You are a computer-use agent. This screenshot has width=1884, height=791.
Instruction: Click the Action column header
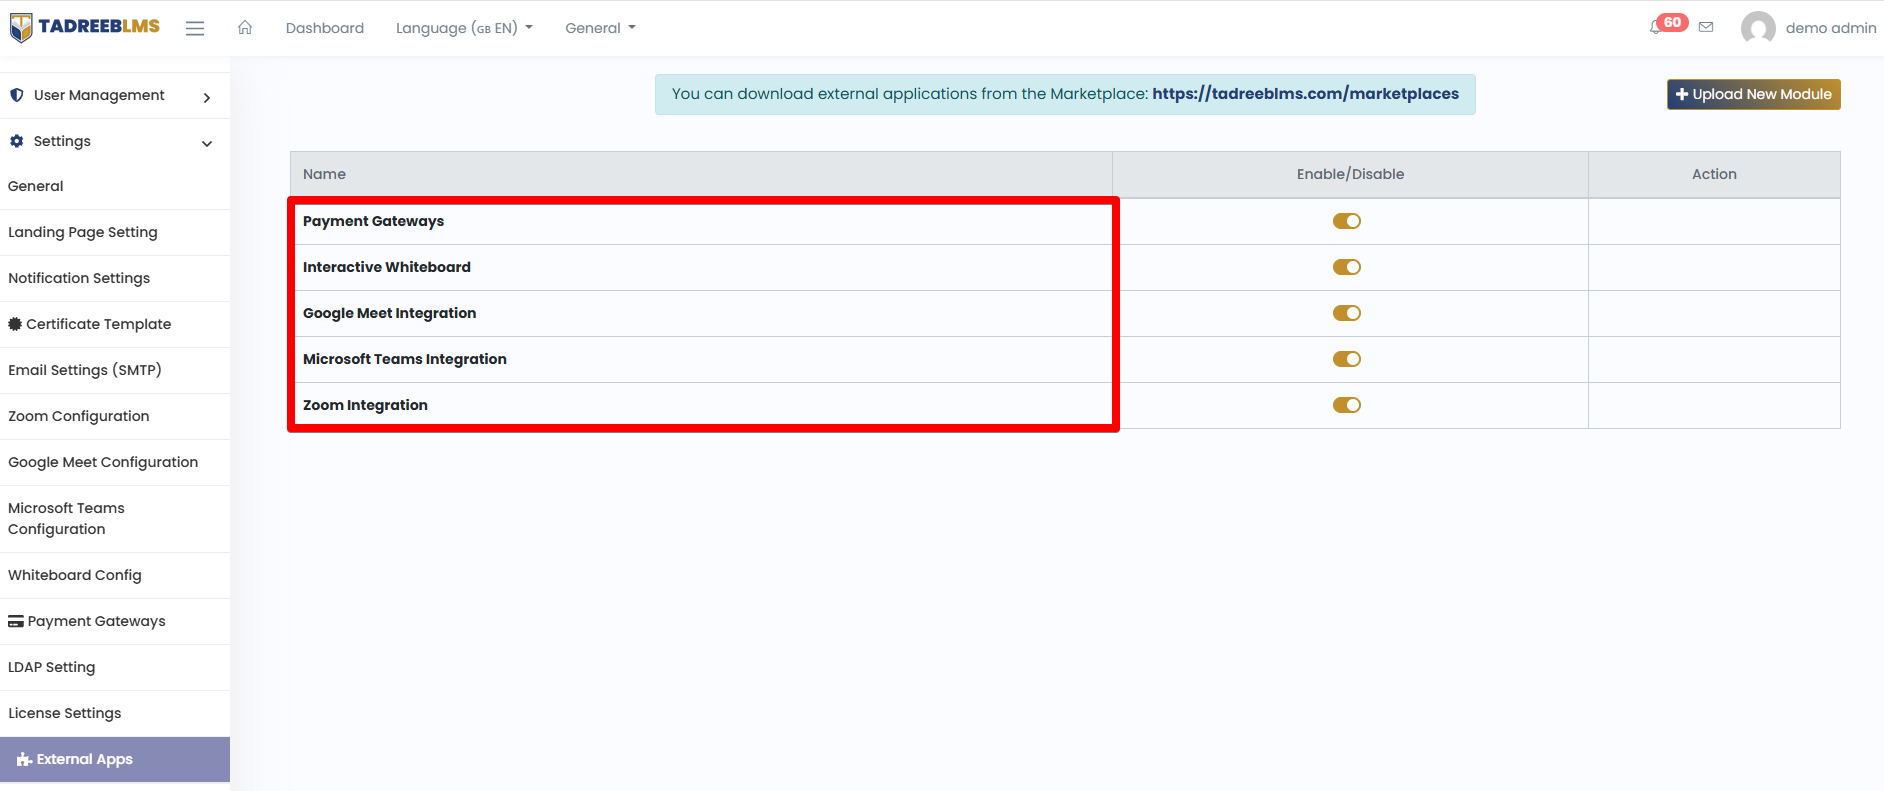[x=1714, y=174]
